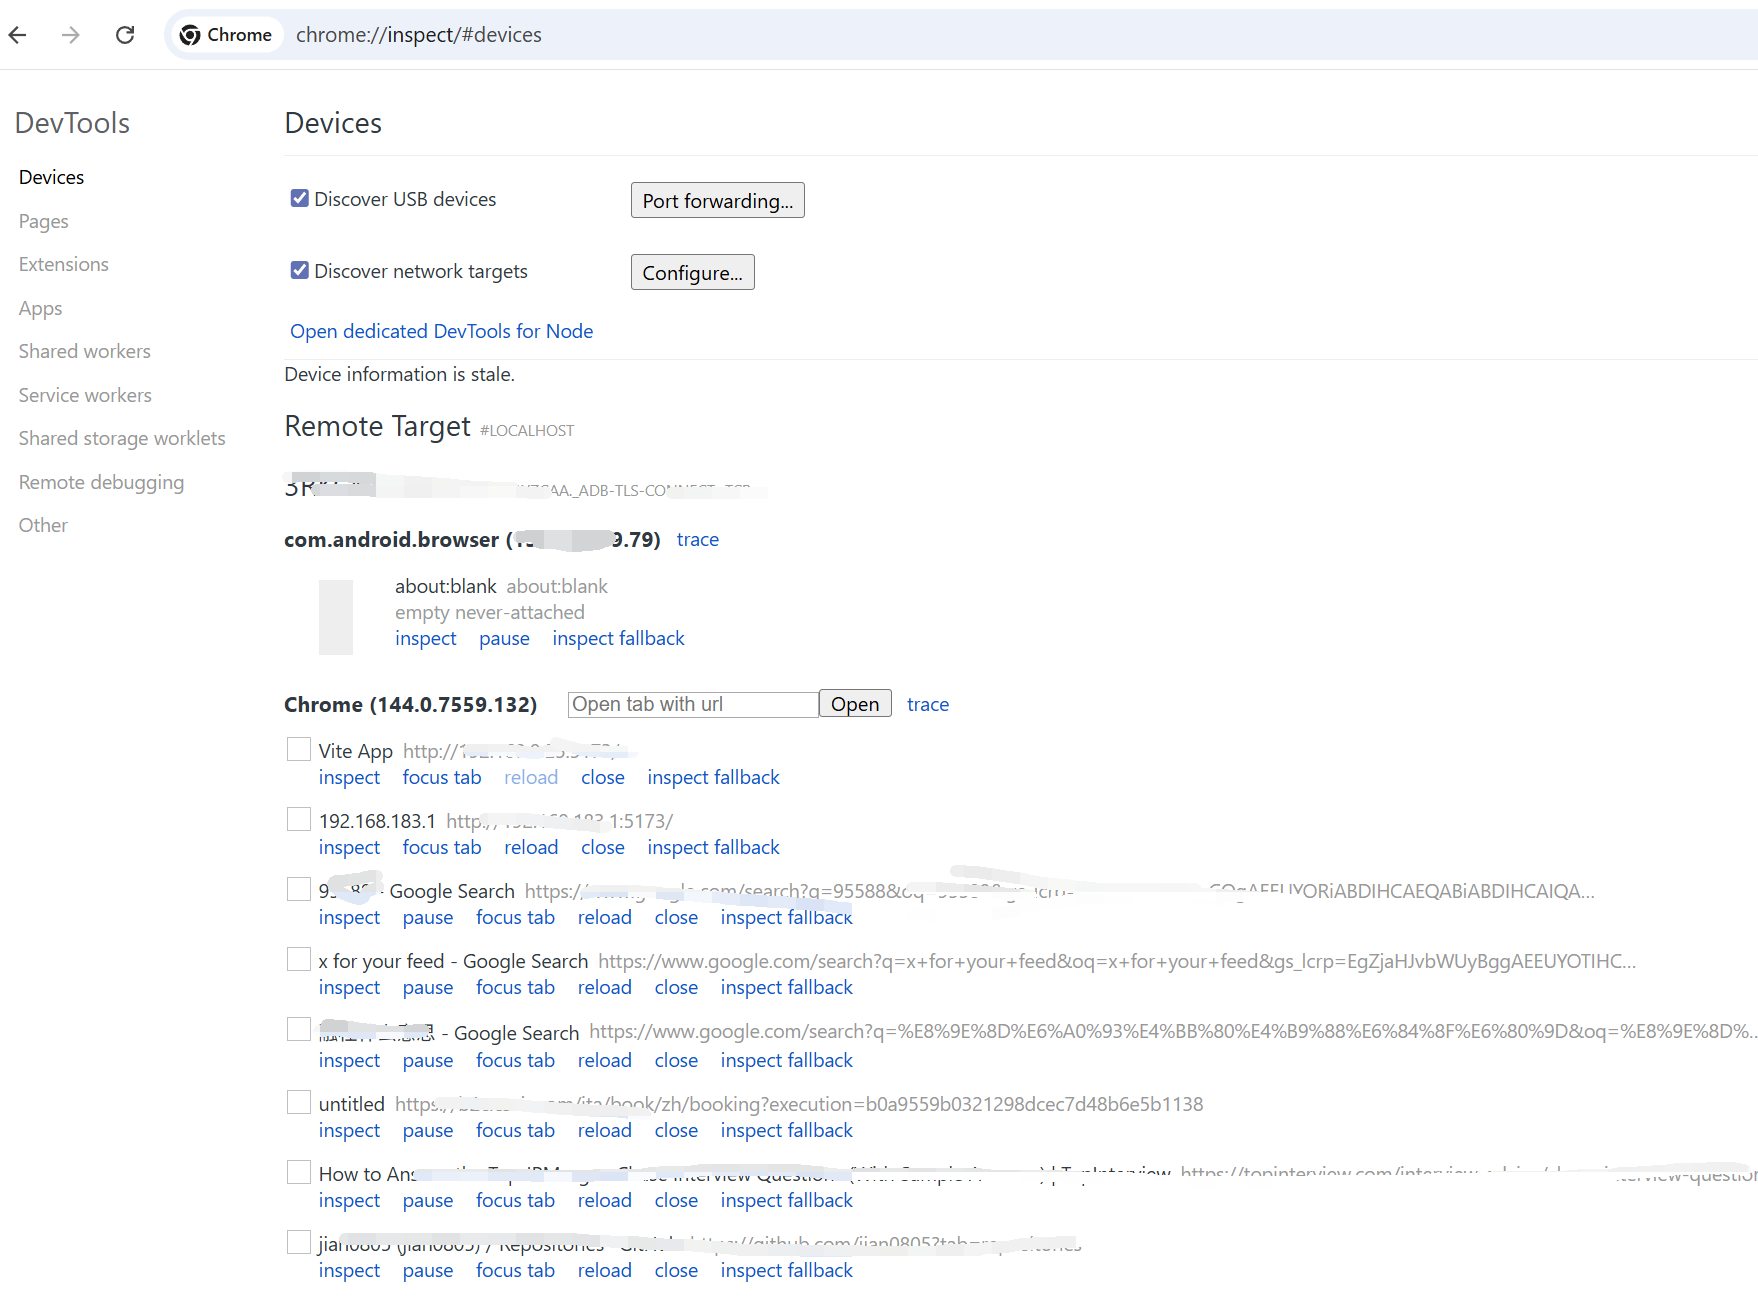This screenshot has height=1299, width=1758.
Task: Reload the How to Answer interview tab
Action: tap(604, 1200)
